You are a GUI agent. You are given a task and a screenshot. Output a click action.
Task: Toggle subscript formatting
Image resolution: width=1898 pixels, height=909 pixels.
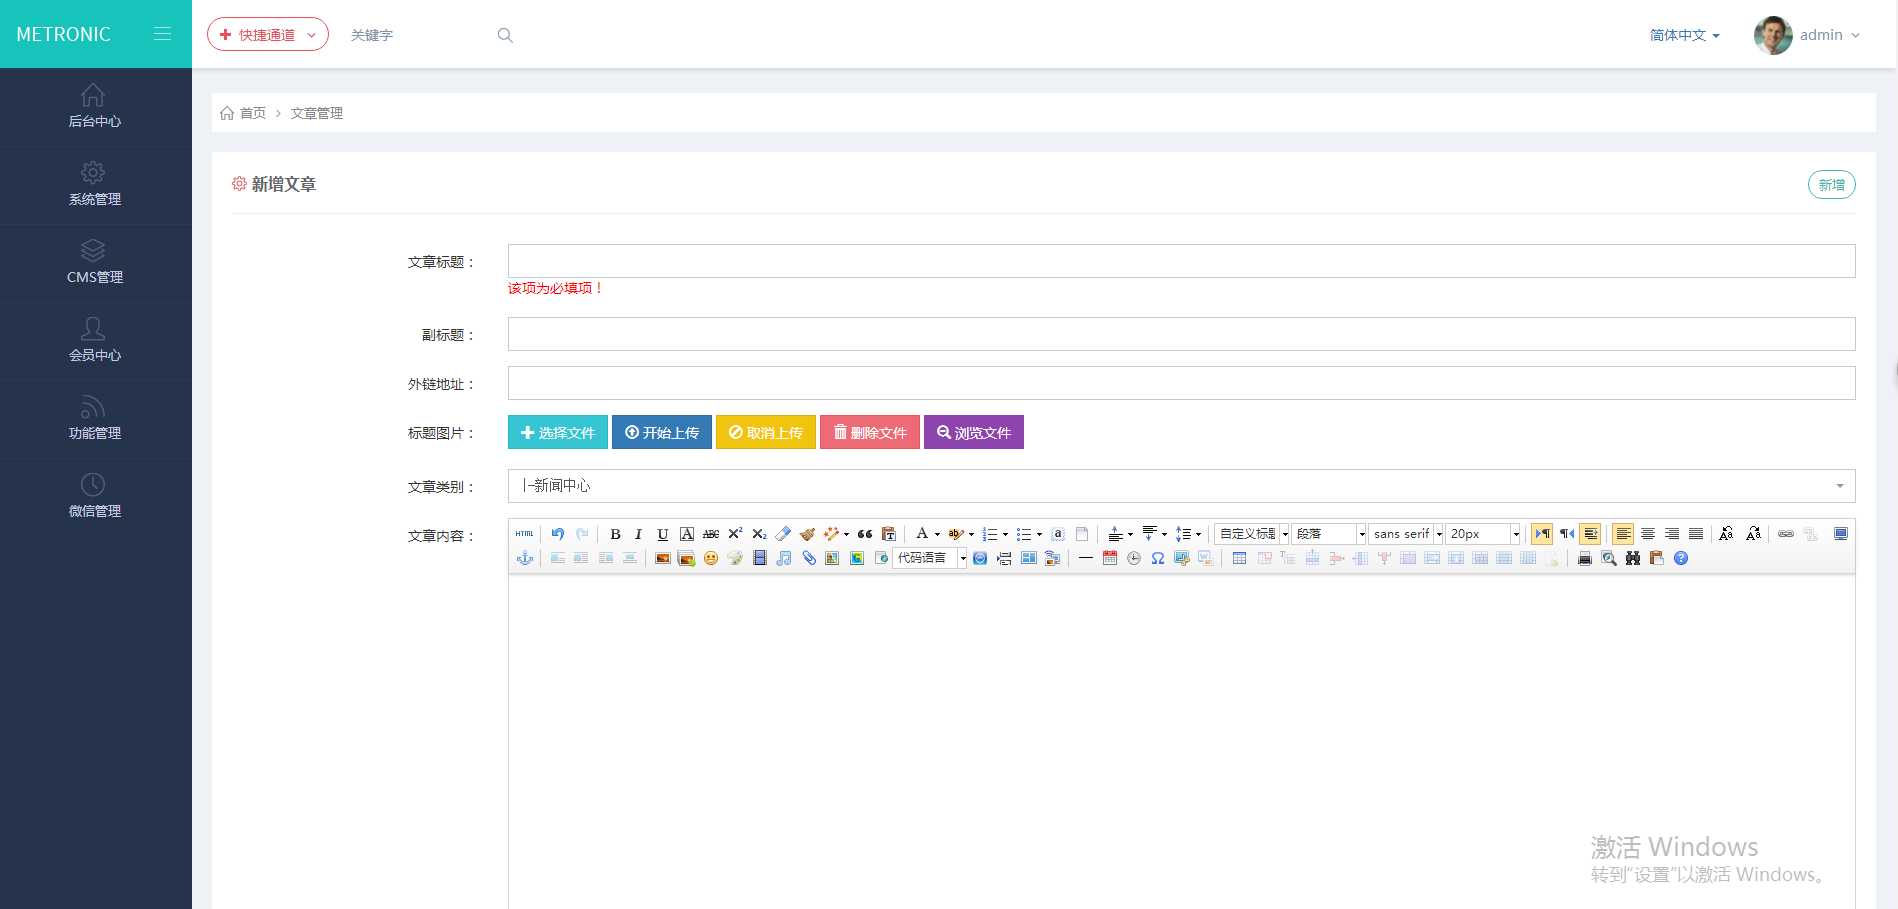[759, 534]
